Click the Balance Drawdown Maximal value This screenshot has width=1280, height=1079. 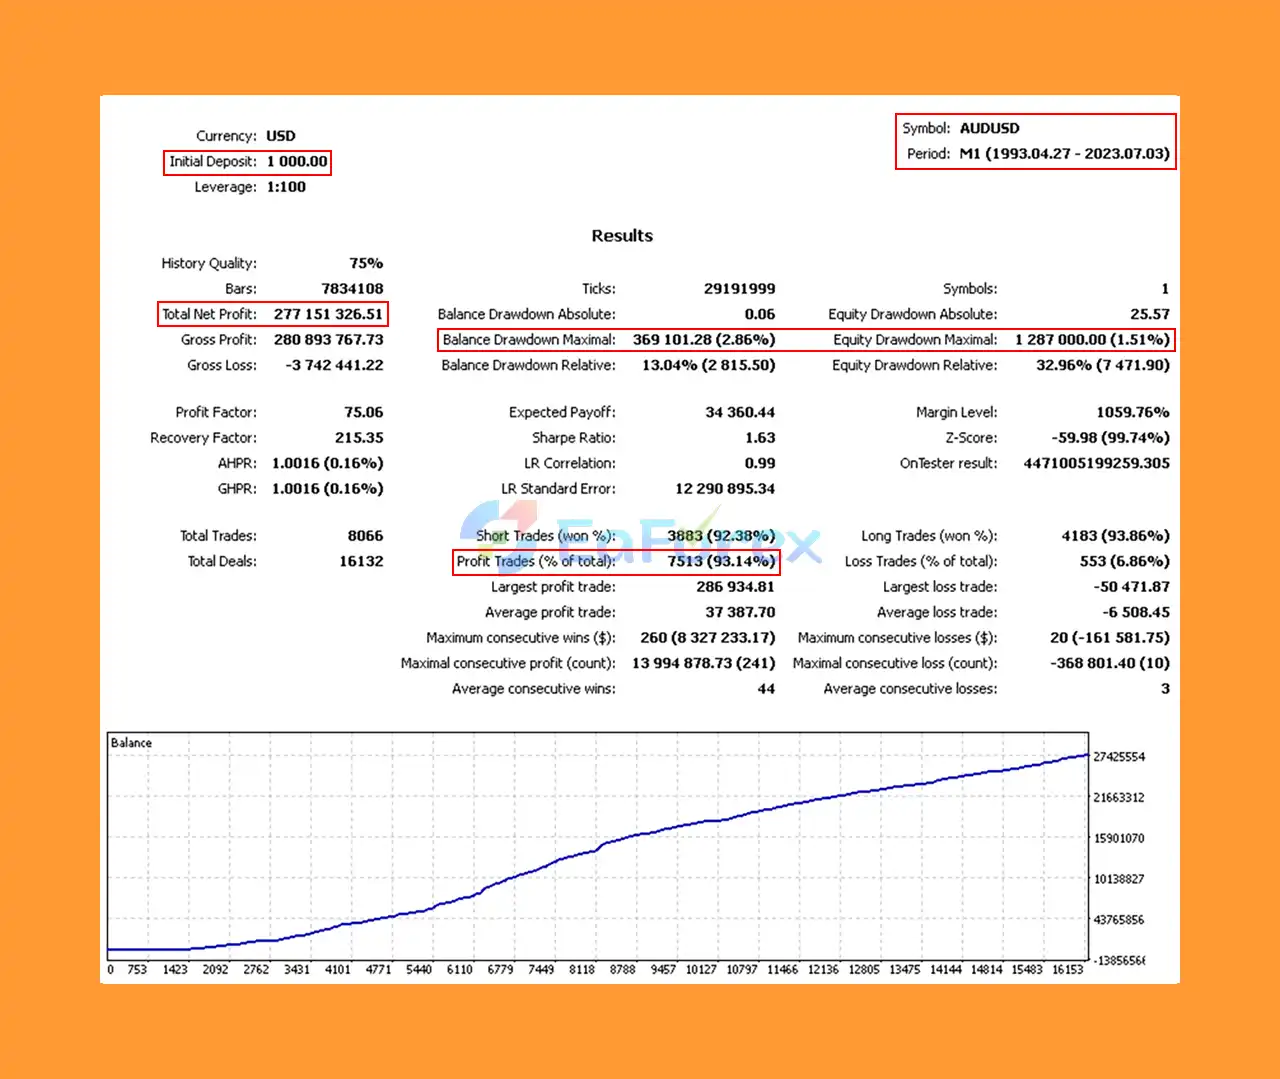coord(704,340)
